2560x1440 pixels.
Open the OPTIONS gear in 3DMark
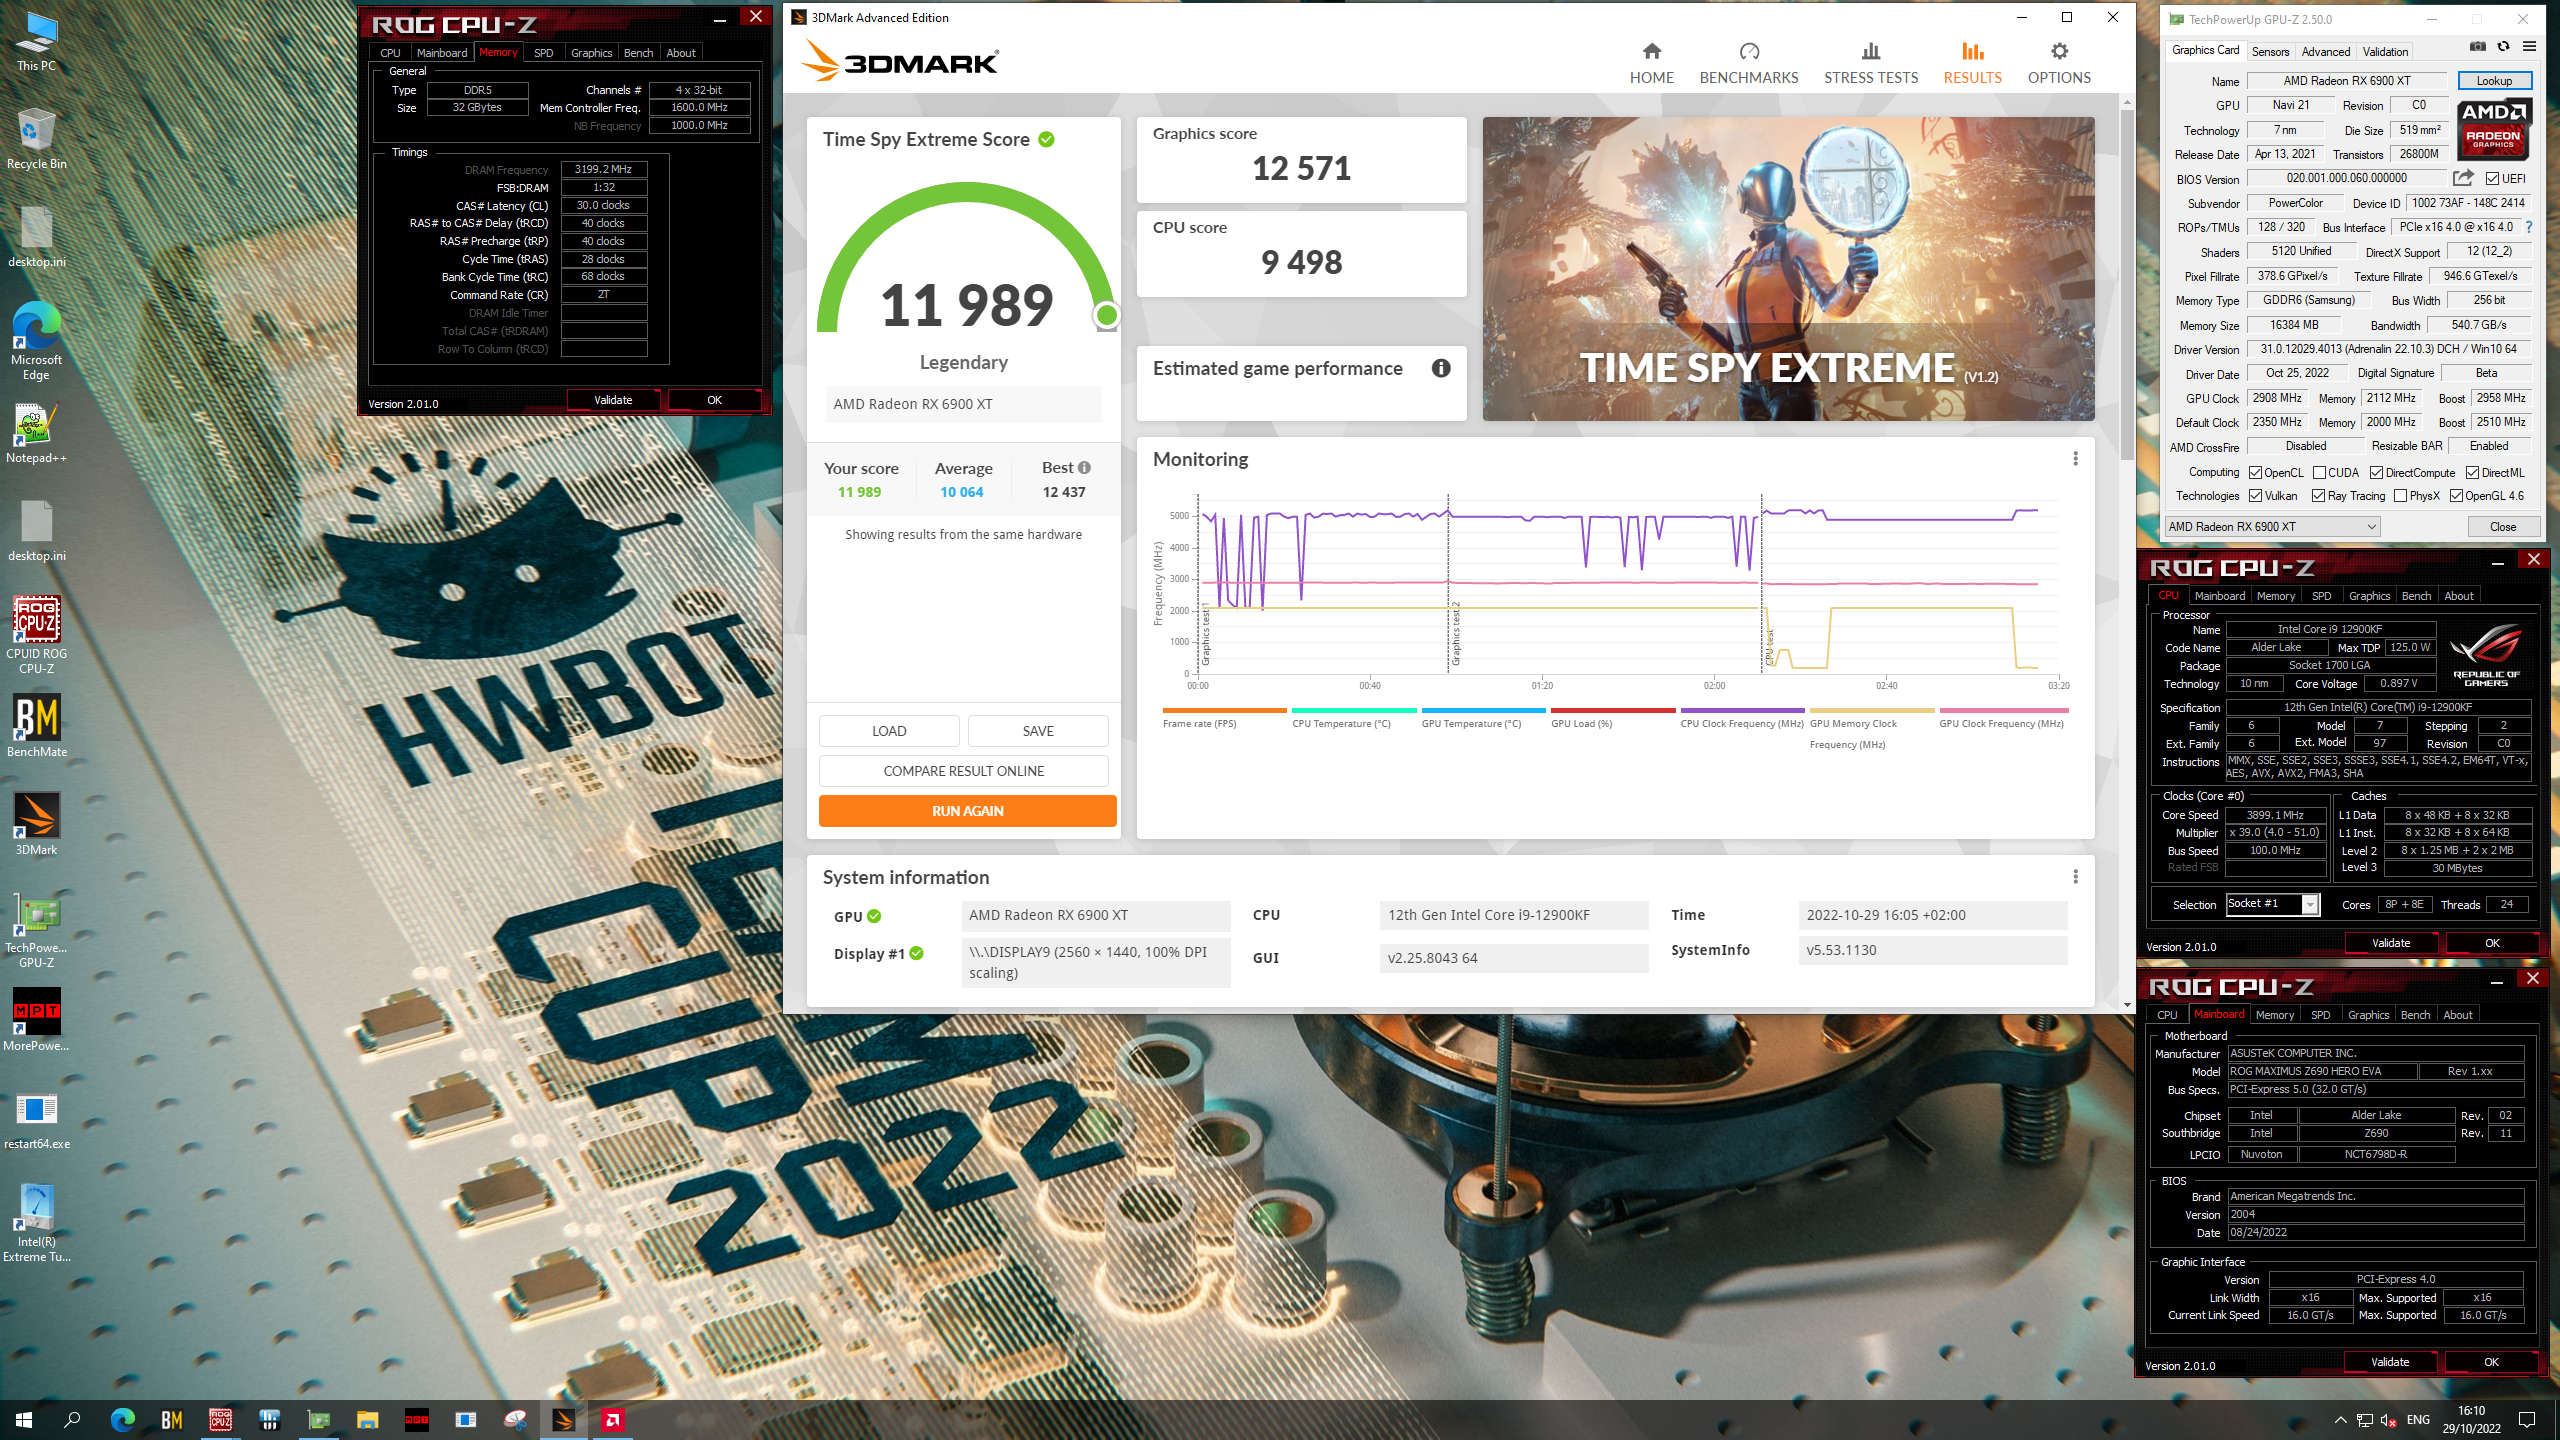pos(2058,63)
